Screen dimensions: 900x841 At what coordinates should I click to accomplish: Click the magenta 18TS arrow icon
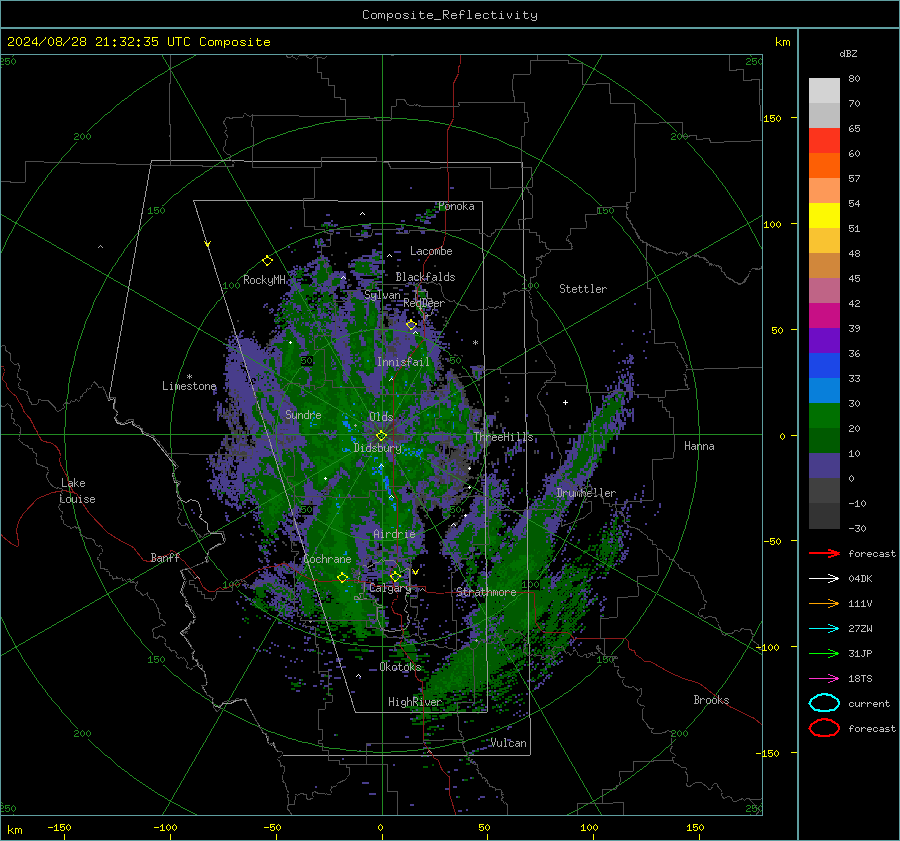(x=824, y=679)
